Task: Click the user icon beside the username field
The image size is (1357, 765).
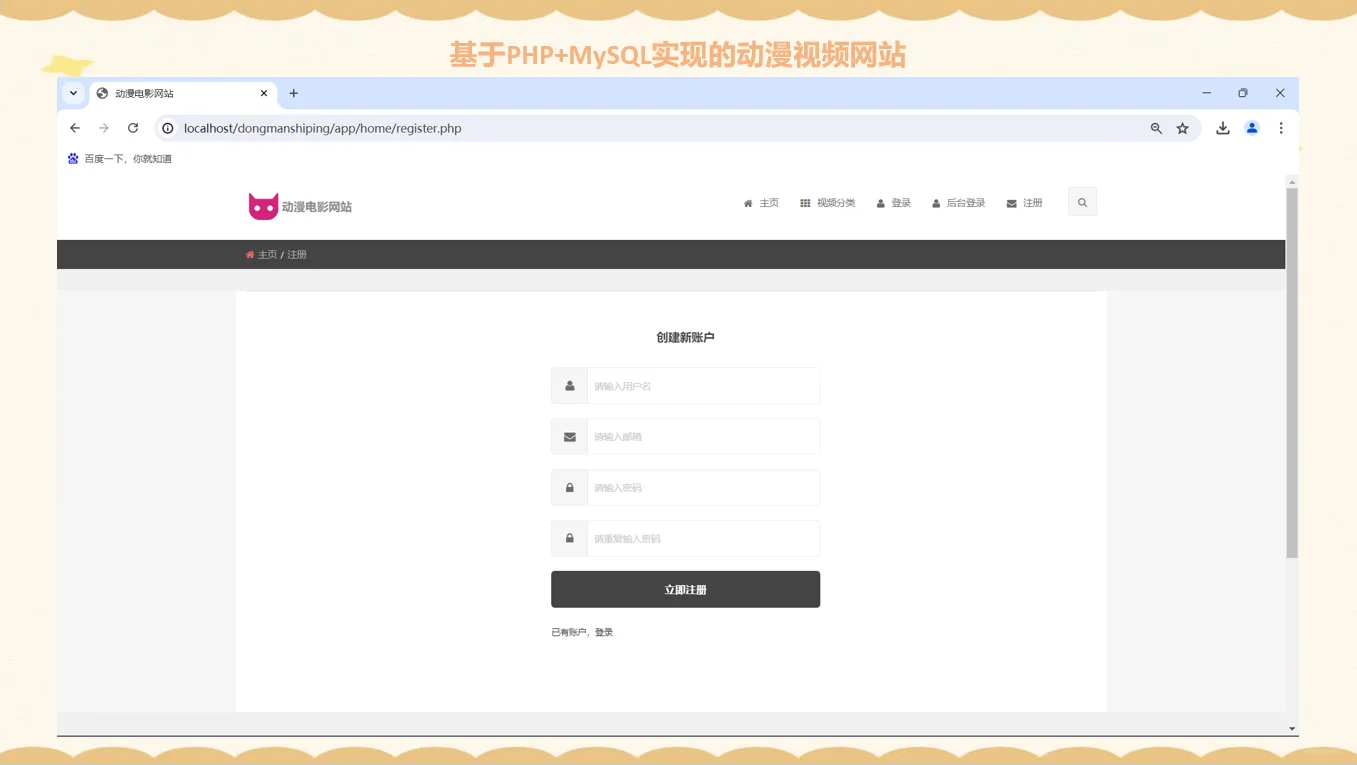Action: tap(569, 385)
